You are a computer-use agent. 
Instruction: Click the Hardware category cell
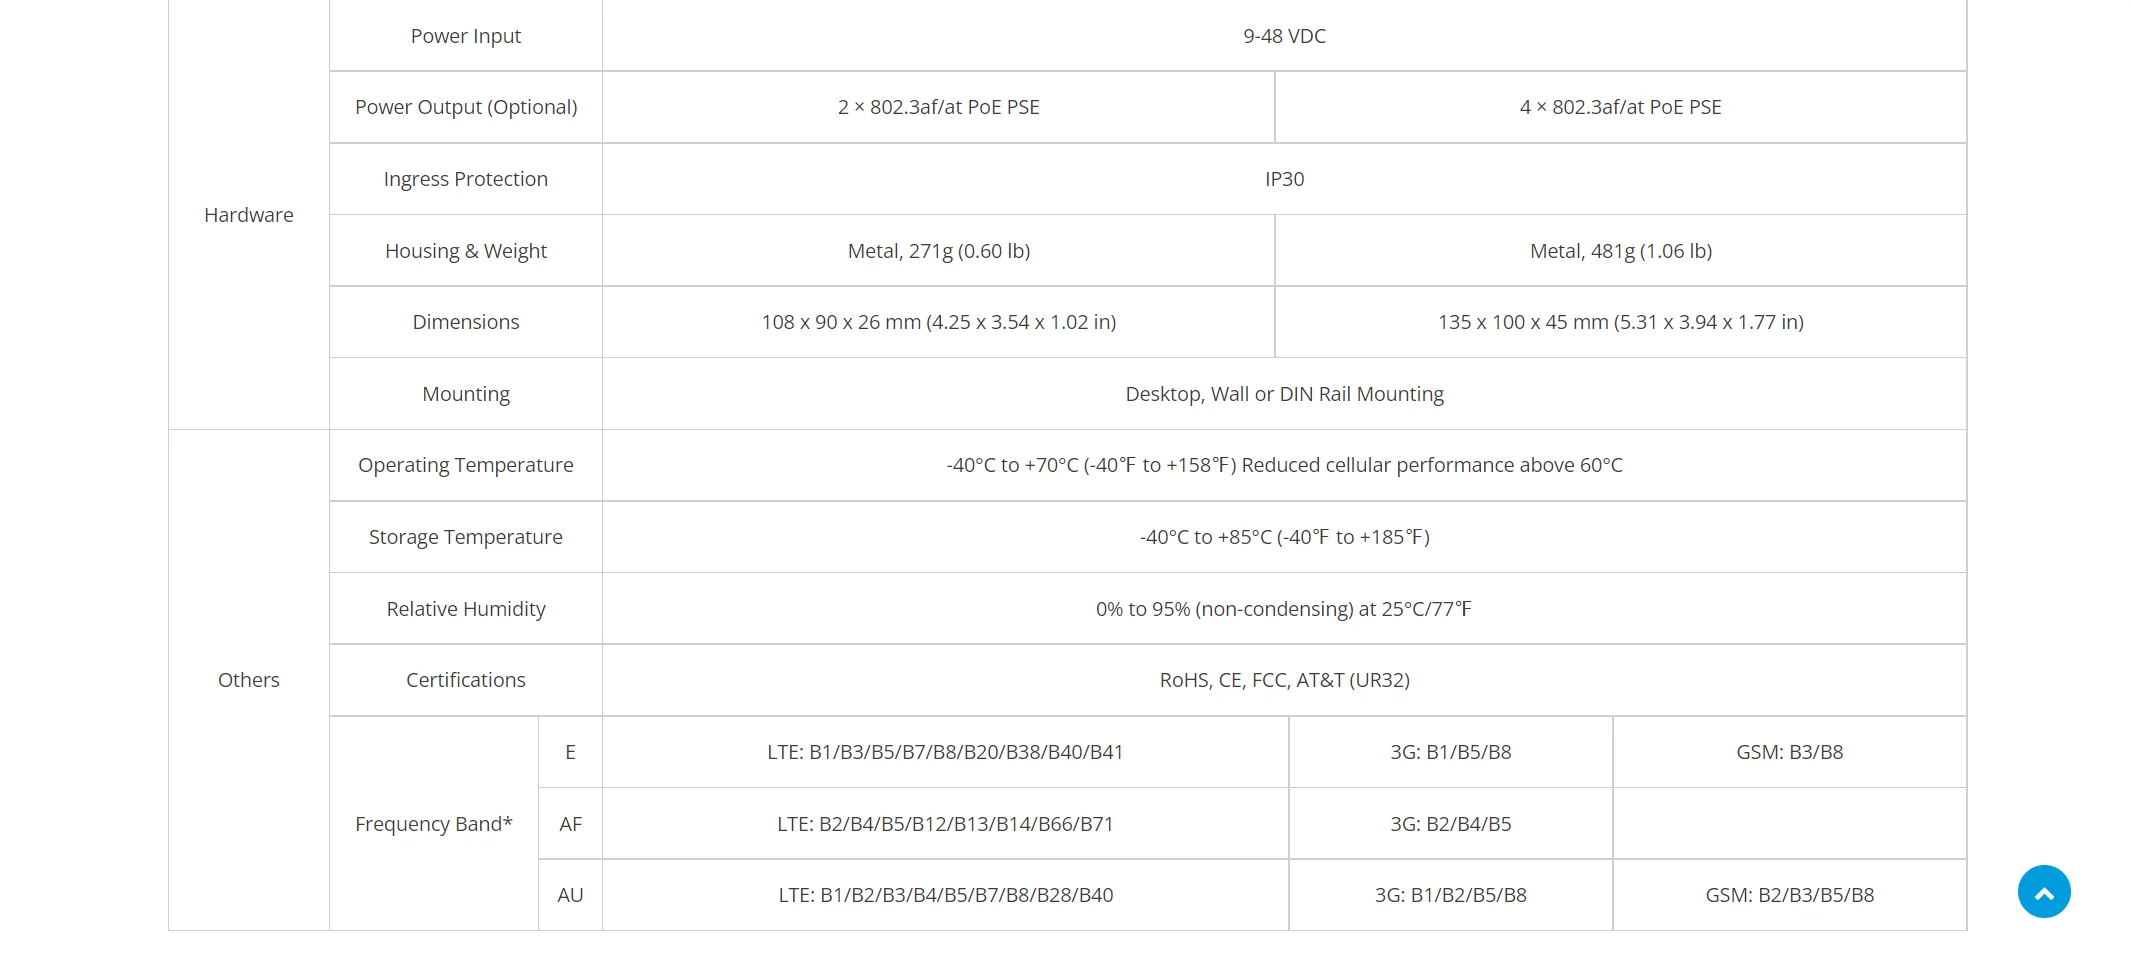tap(249, 215)
